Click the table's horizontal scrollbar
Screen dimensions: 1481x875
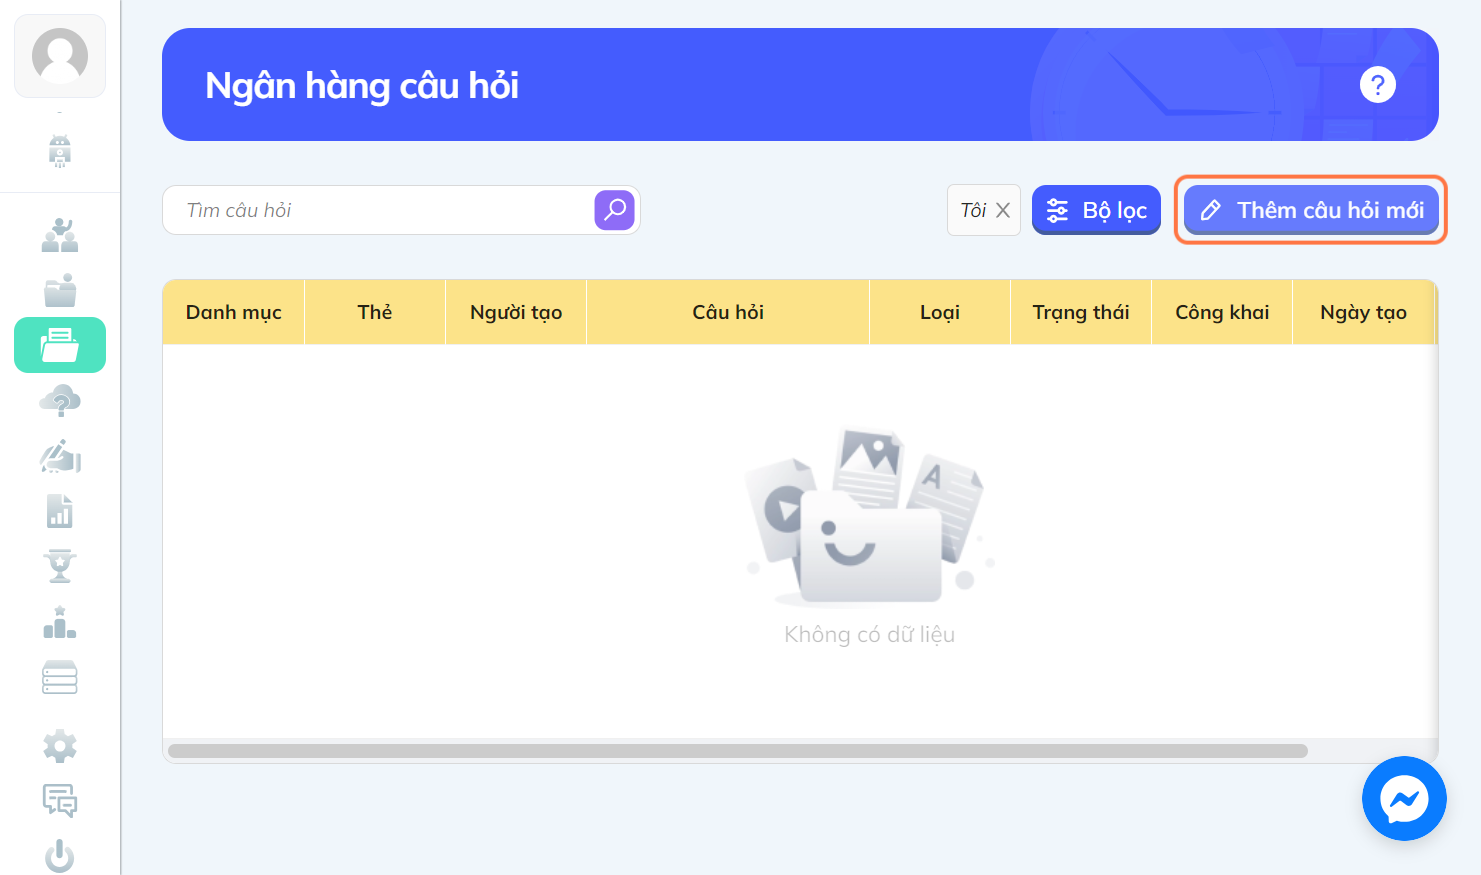738,751
